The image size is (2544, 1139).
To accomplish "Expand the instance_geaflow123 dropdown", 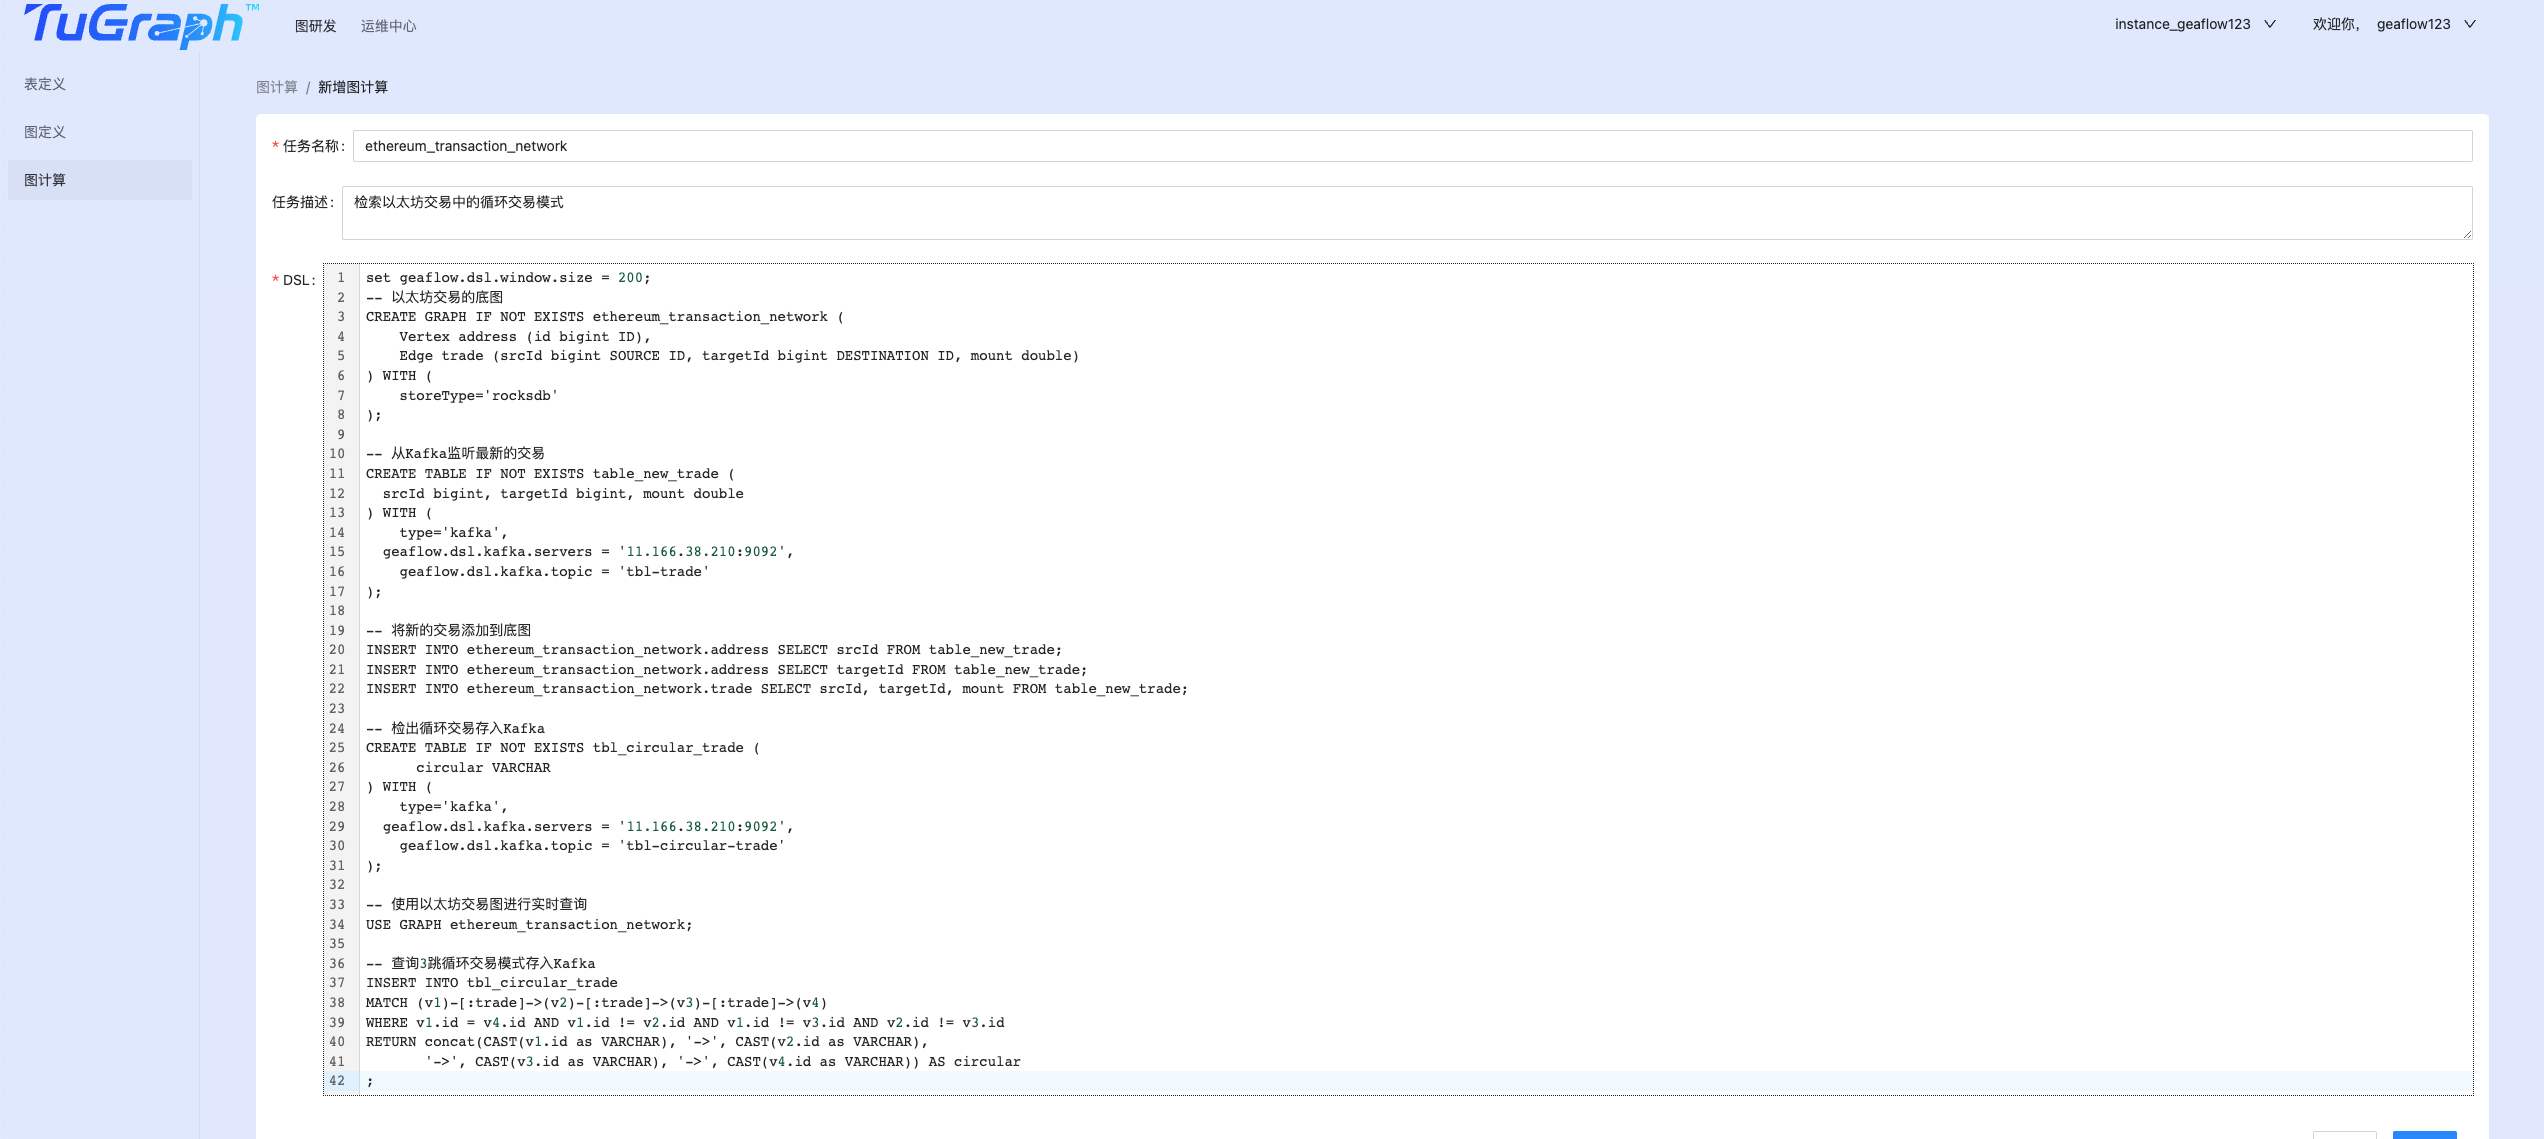I will pyautogui.click(x=2194, y=24).
